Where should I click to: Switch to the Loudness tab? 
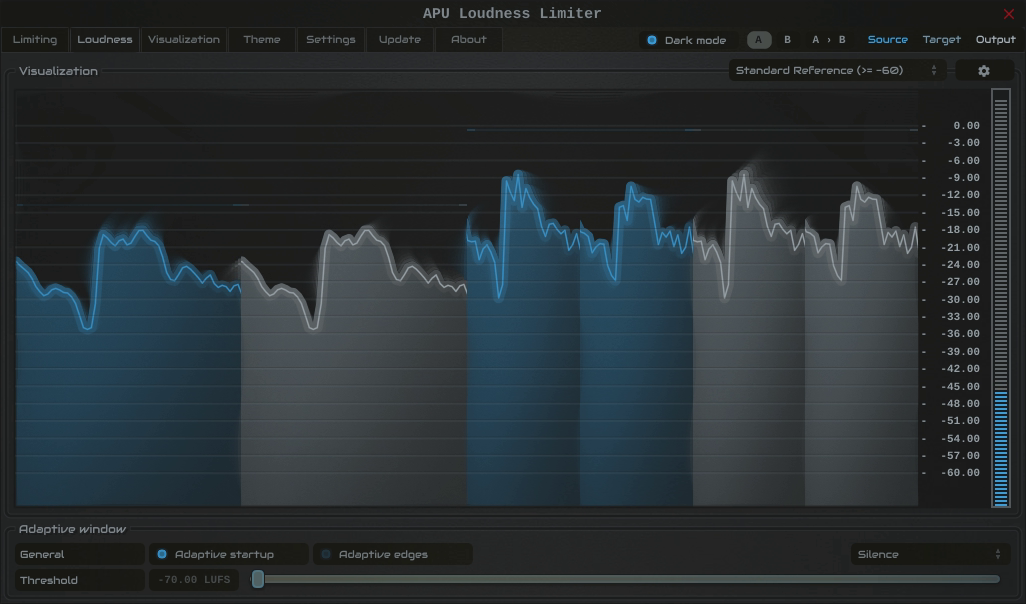(x=105, y=39)
